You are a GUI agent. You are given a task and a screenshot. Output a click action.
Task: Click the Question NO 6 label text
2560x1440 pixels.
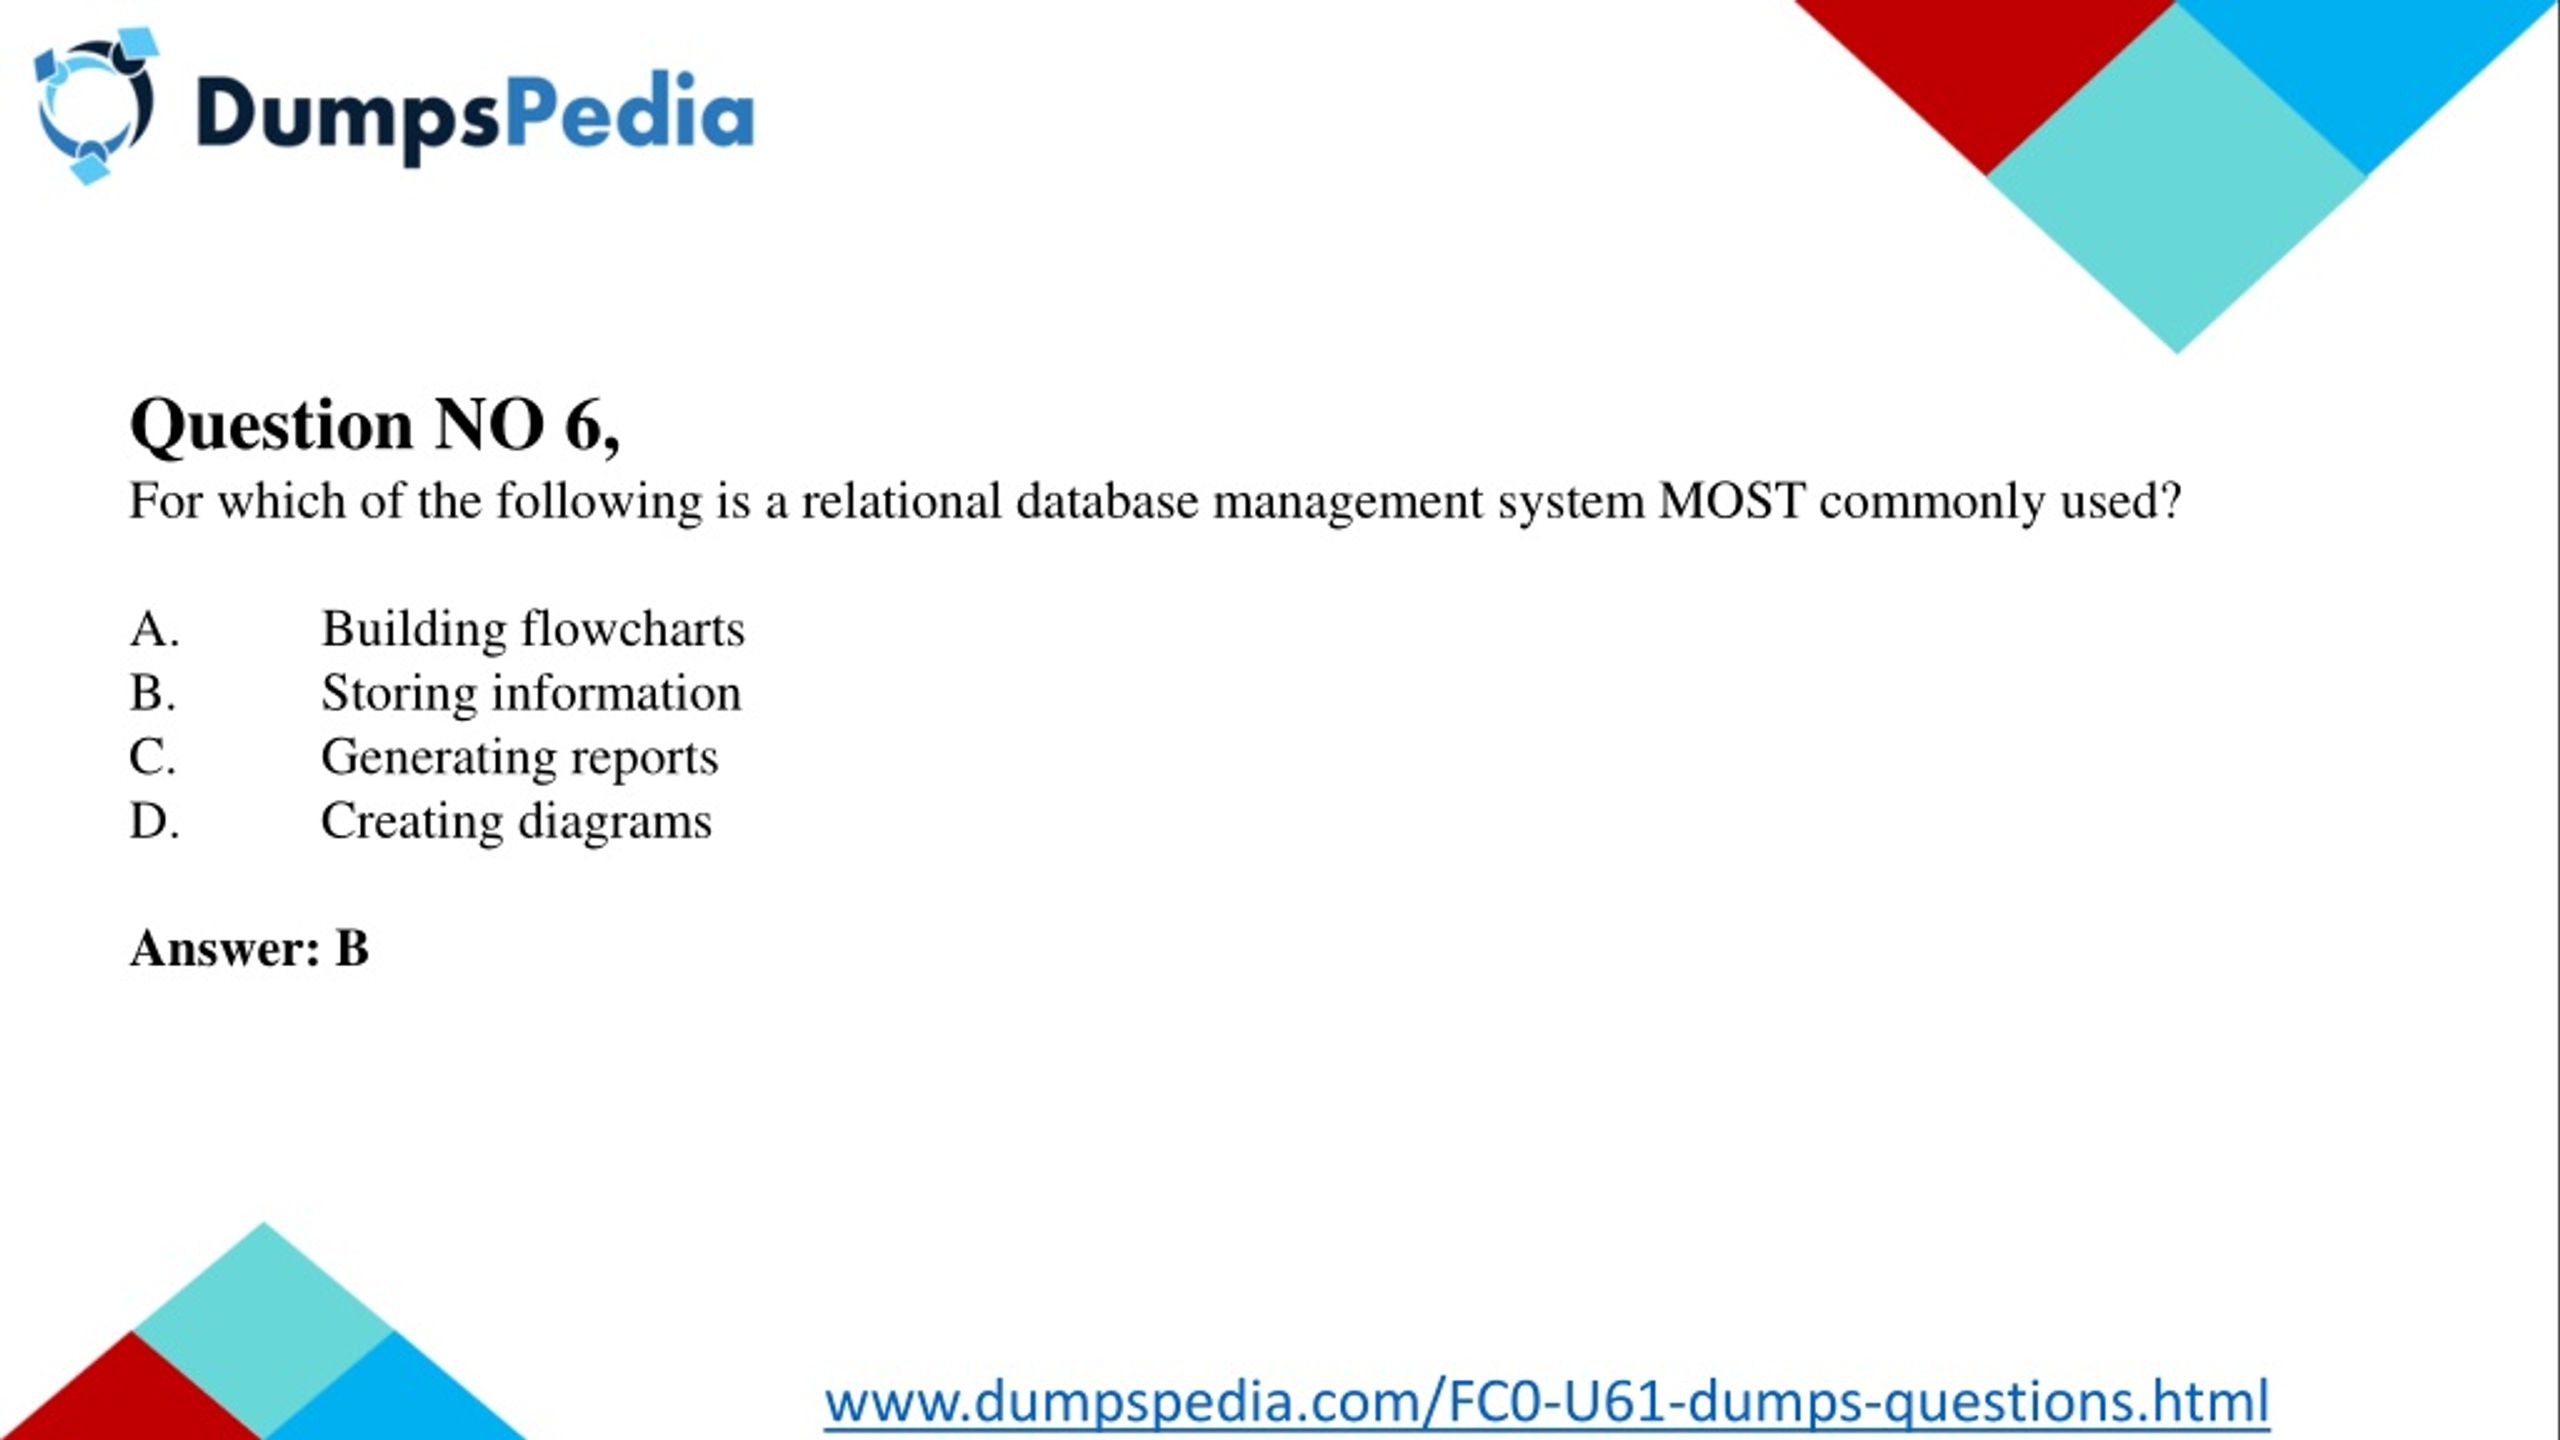373,422
